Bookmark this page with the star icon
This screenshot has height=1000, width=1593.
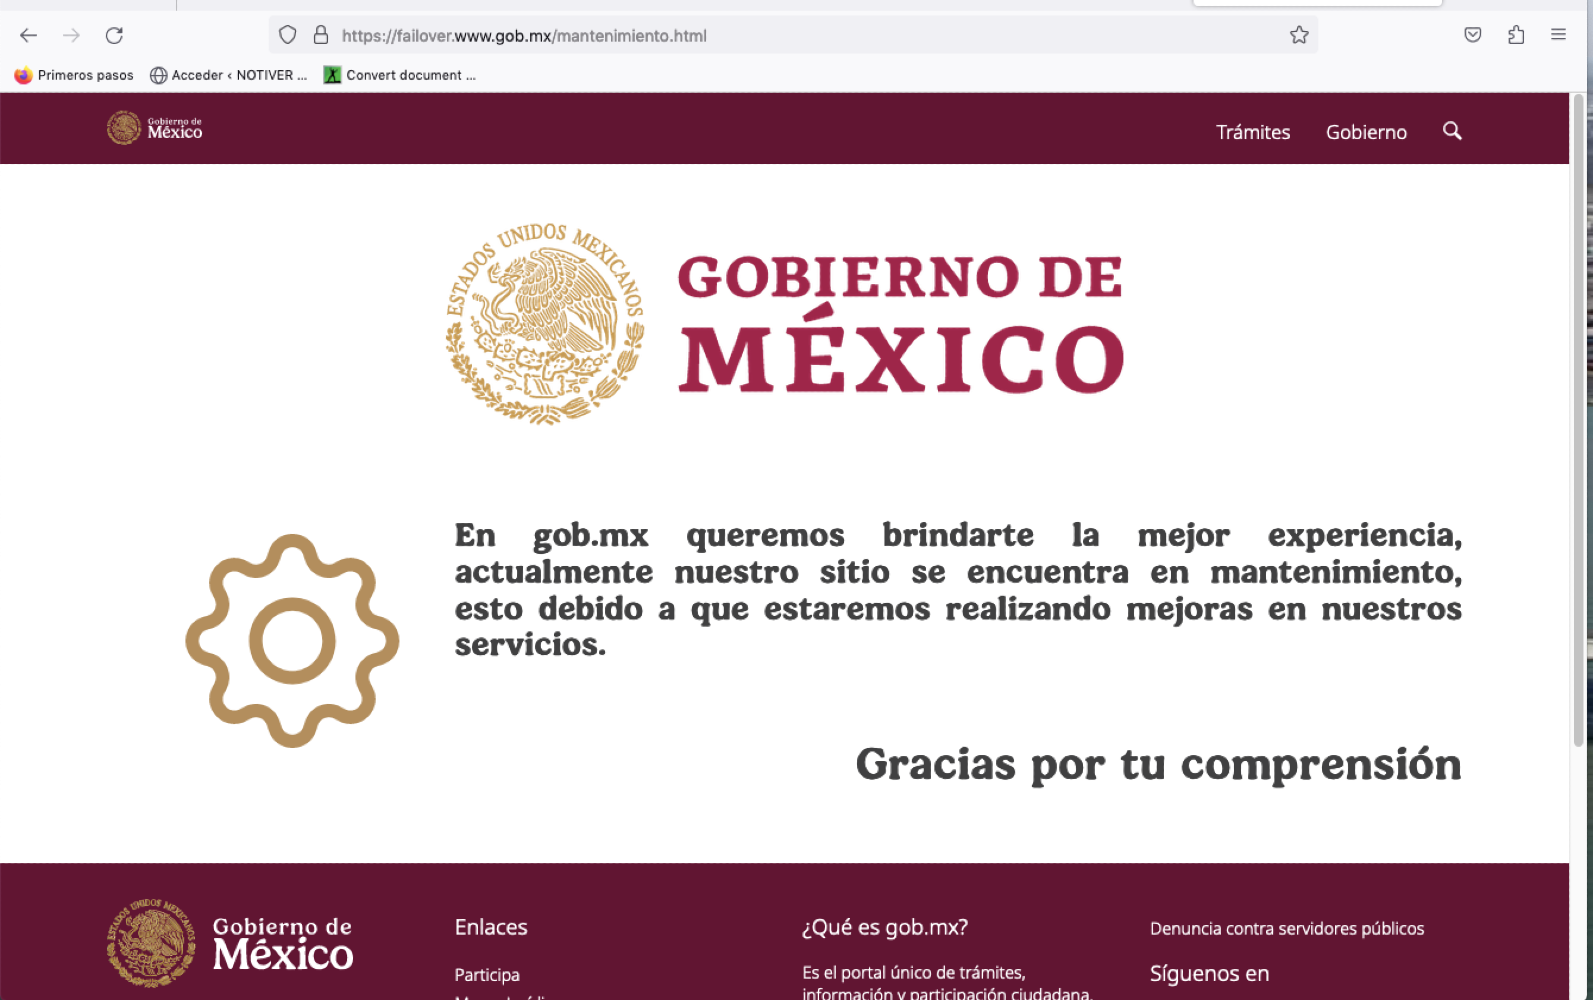tap(1299, 36)
